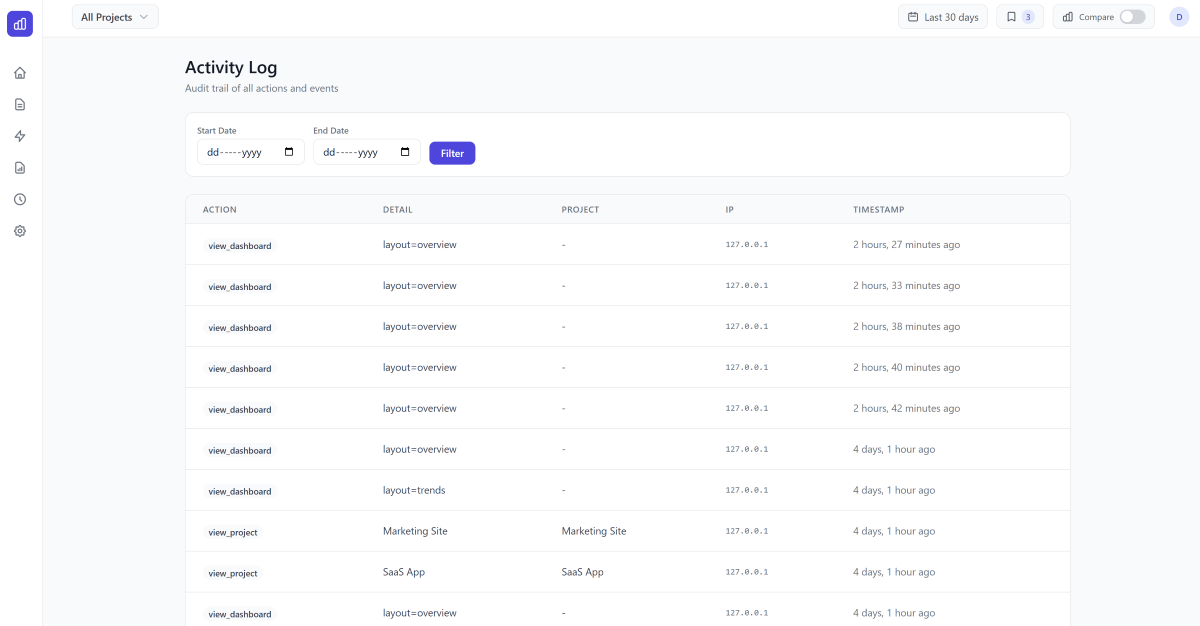Screen dimensions: 1200x626
Task: Open the Last 30 days date range picker
Action: [x=943, y=17]
